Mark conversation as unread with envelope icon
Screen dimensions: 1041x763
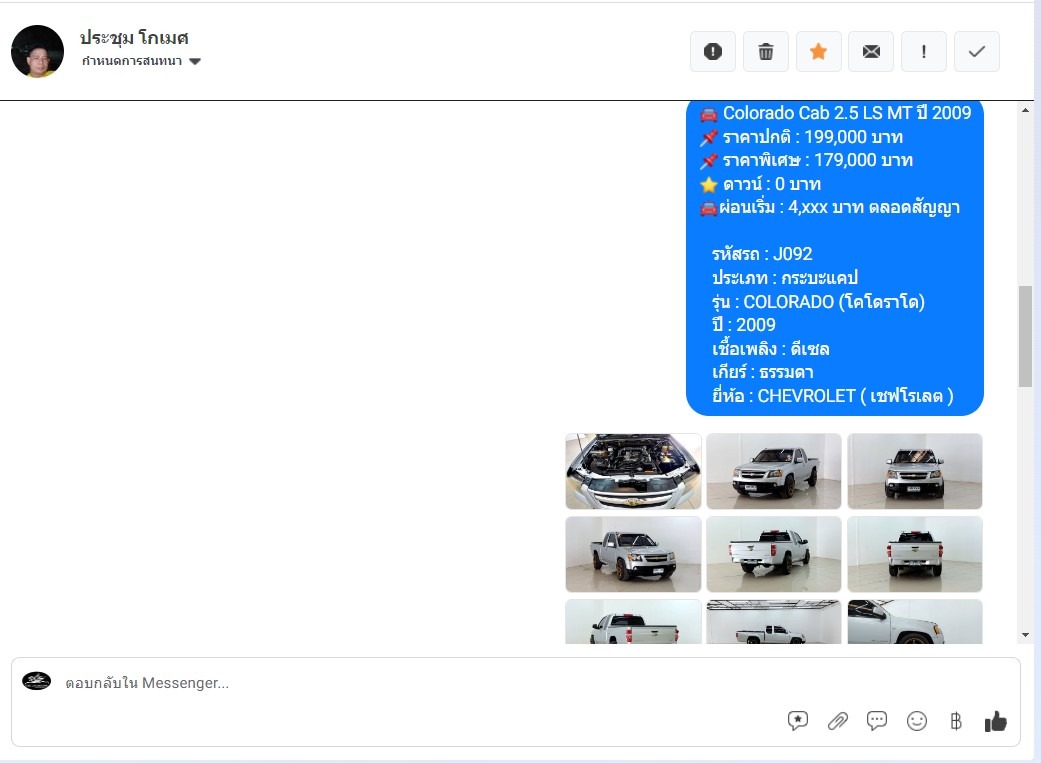coord(871,51)
